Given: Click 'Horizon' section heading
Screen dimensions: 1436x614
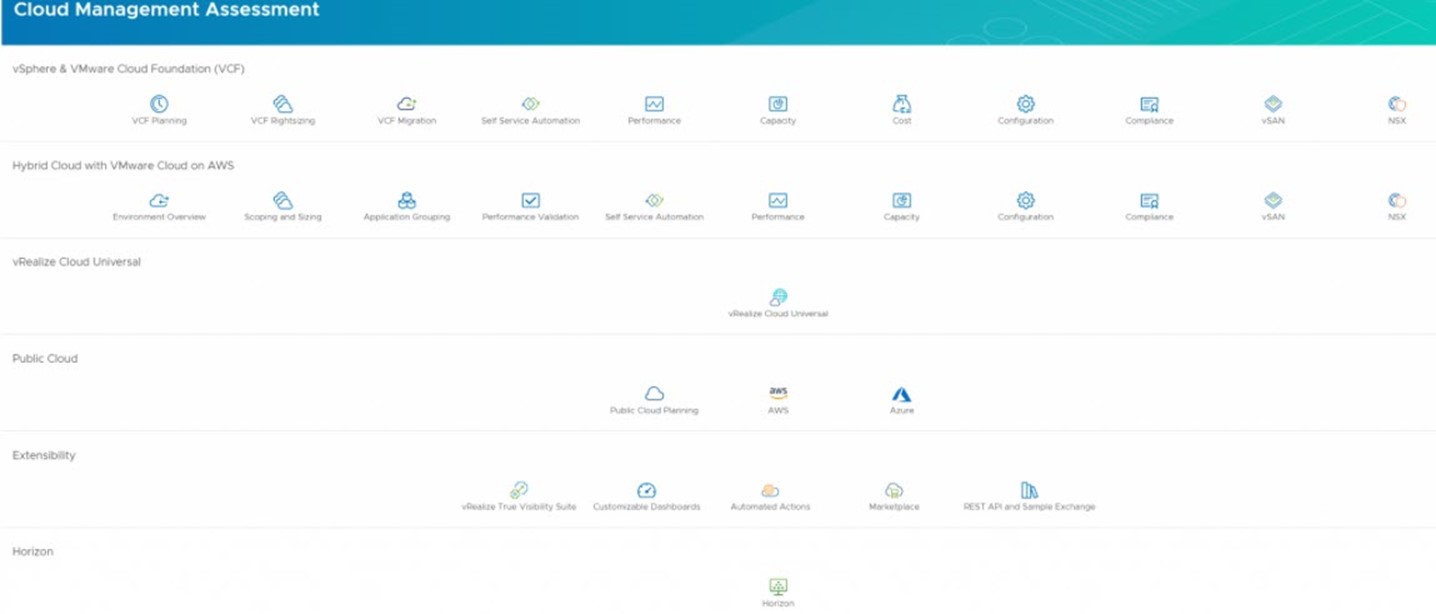Looking at the screenshot, I should 33,551.
